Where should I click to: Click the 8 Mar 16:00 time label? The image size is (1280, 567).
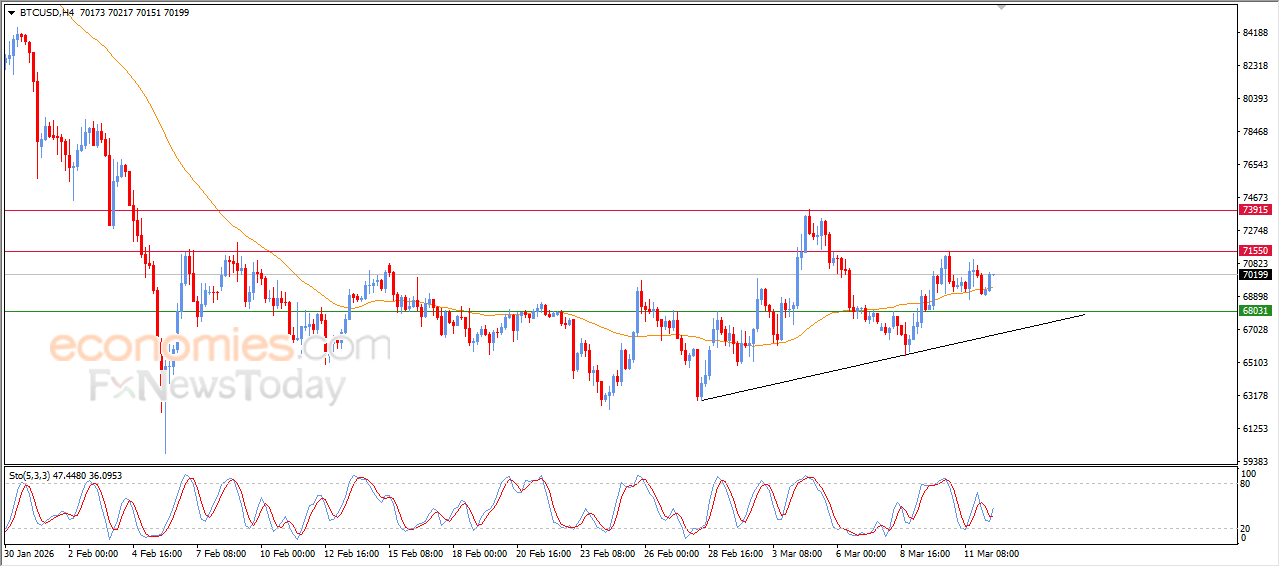[925, 553]
